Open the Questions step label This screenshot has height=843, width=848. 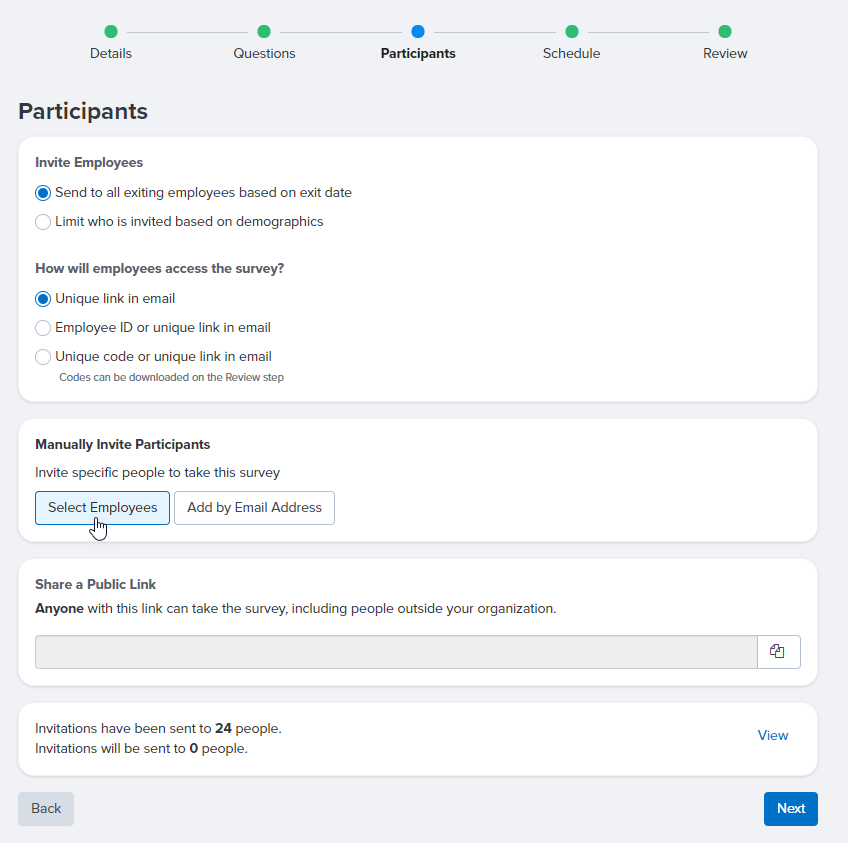pos(264,54)
